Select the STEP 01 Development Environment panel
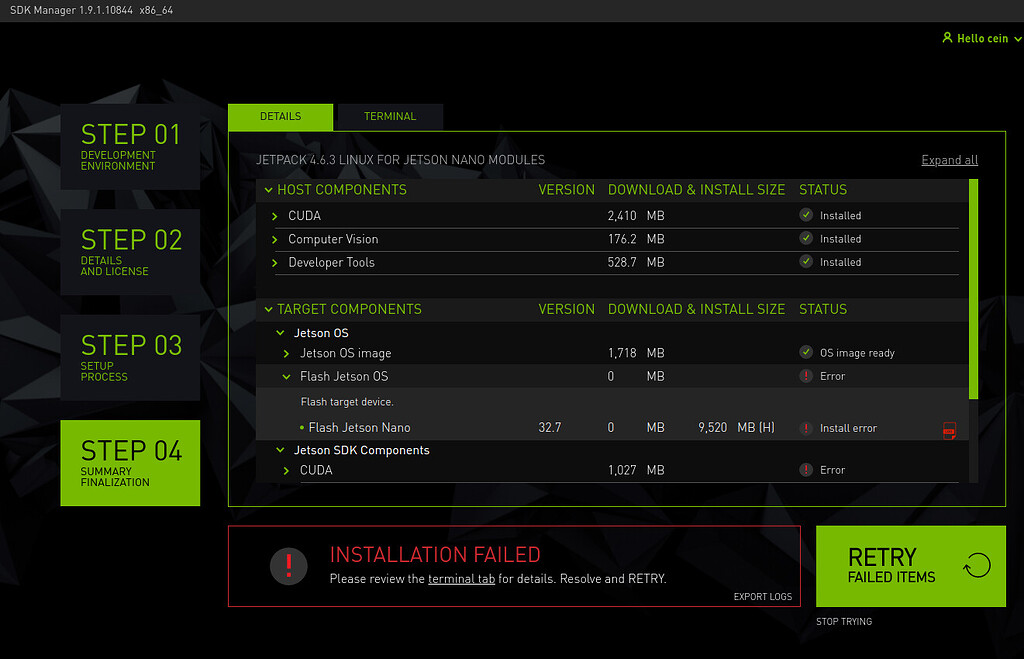This screenshot has width=1024, height=659. [130, 150]
